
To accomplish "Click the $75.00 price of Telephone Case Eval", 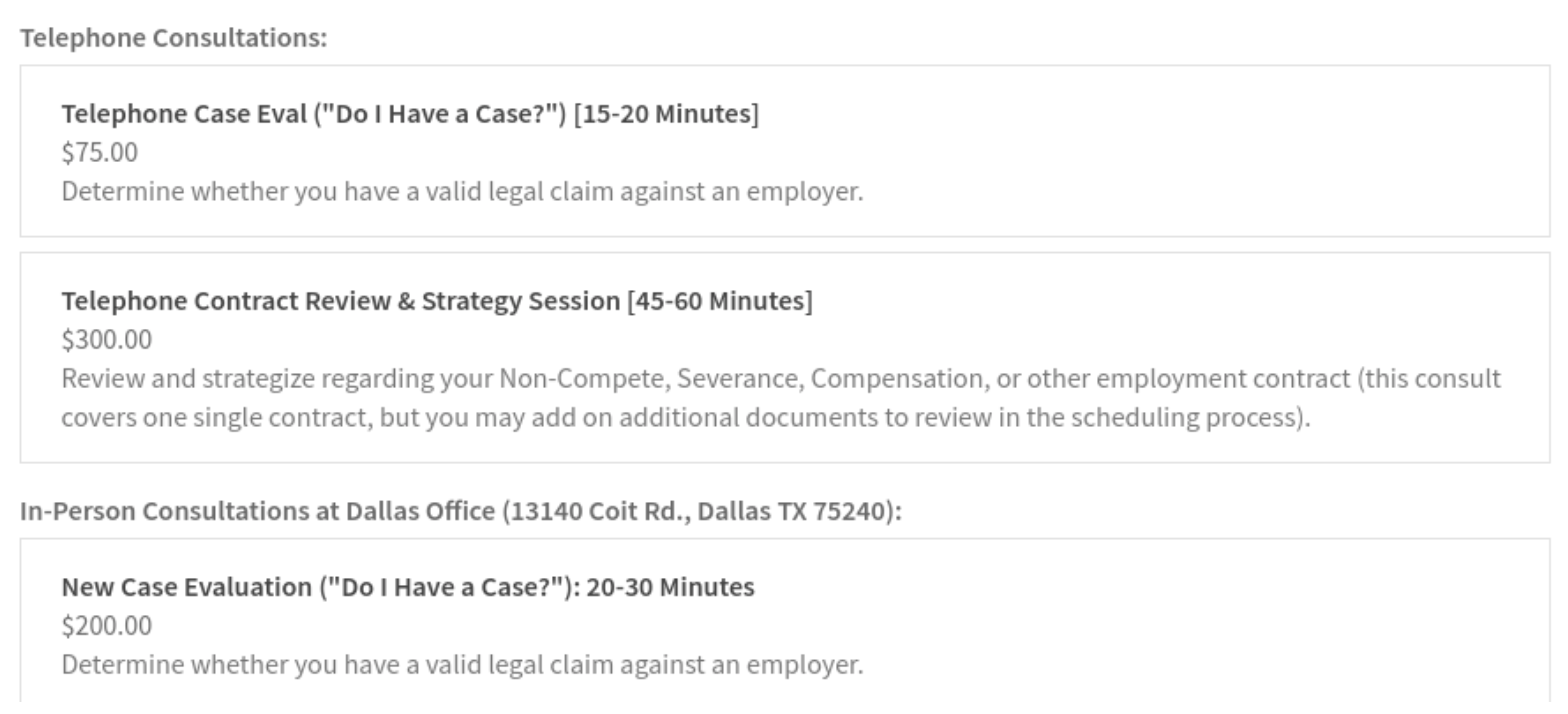I will (x=100, y=152).
